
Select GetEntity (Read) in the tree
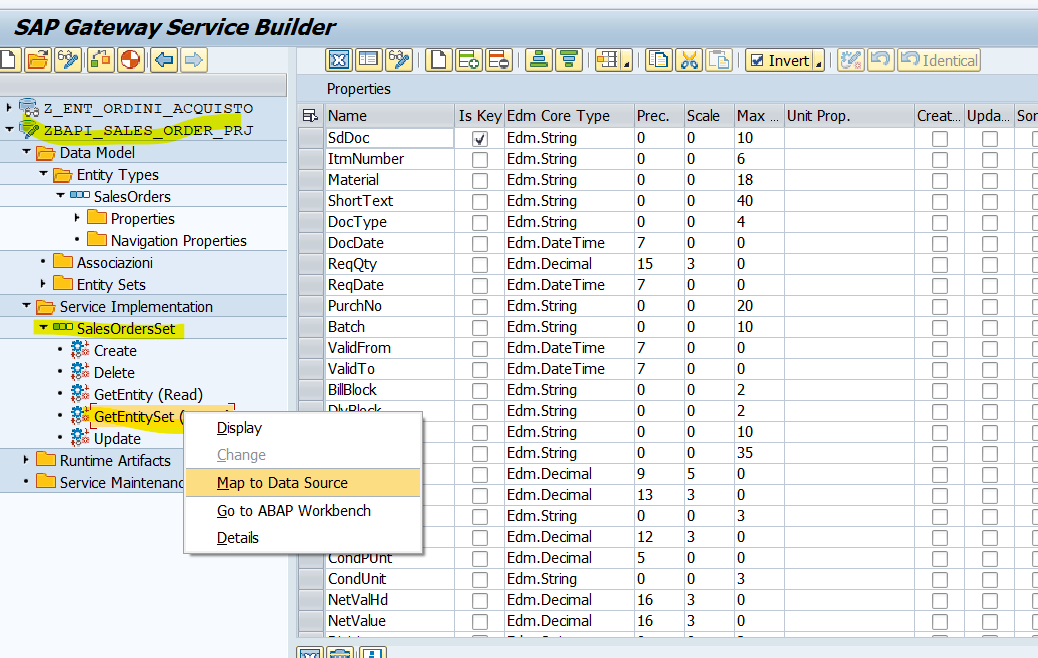[148, 395]
